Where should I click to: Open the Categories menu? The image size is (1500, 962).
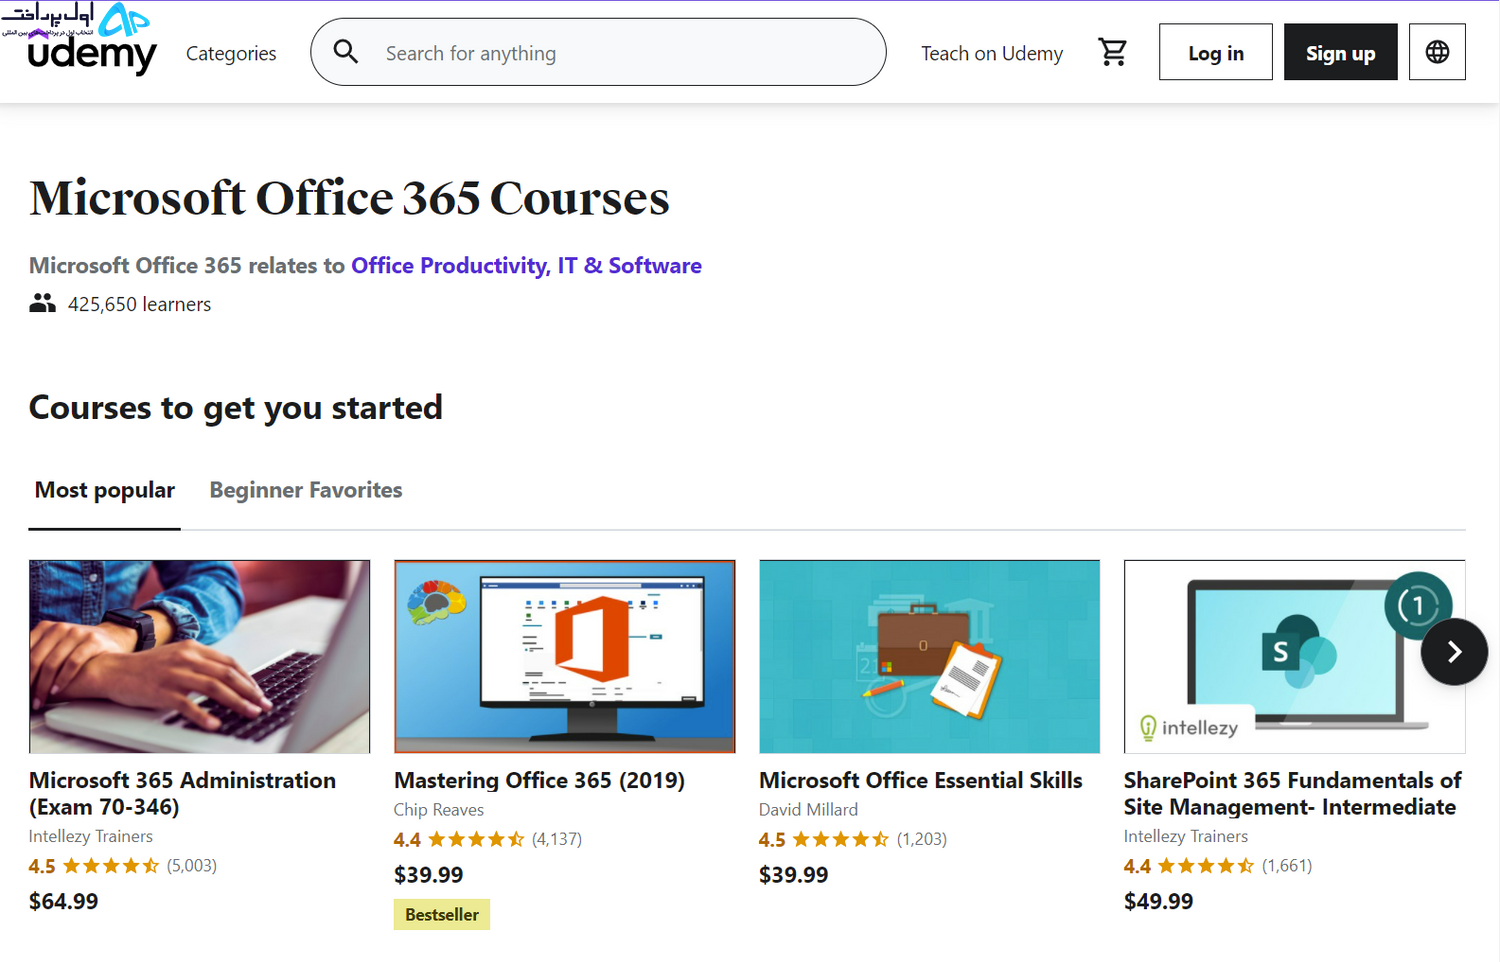231,53
